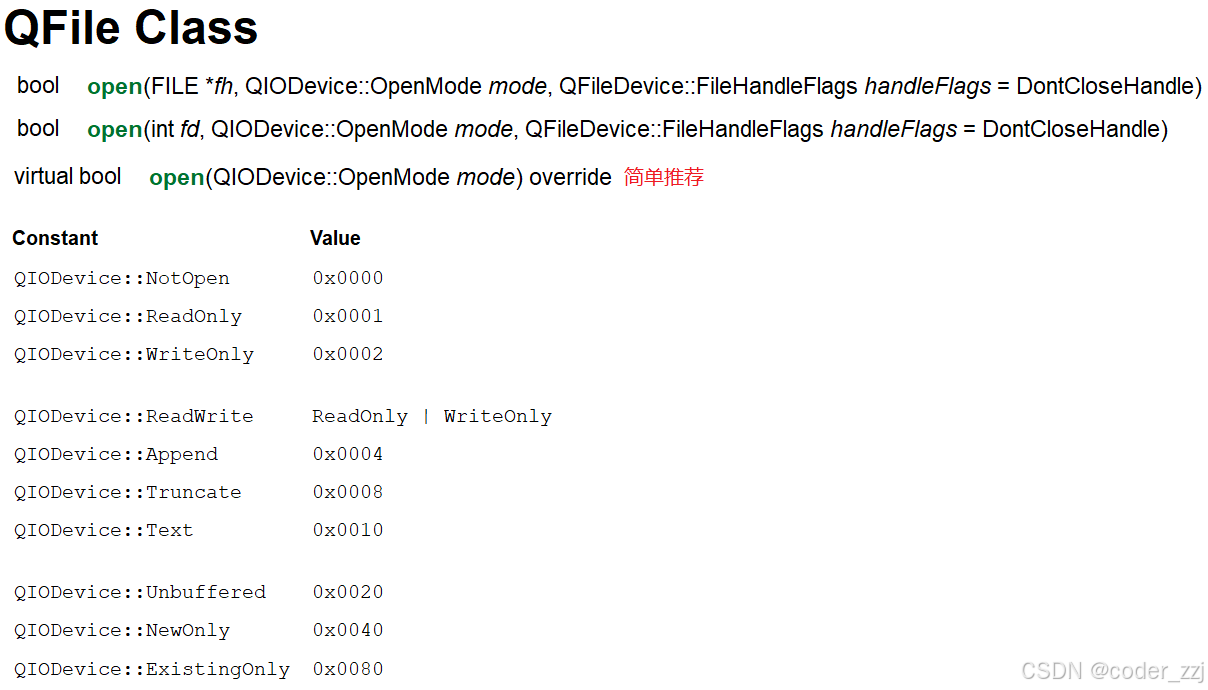This screenshot has height=690, width=1208.
Task: Select QIODevice::Truncate constant
Action: click(128, 492)
